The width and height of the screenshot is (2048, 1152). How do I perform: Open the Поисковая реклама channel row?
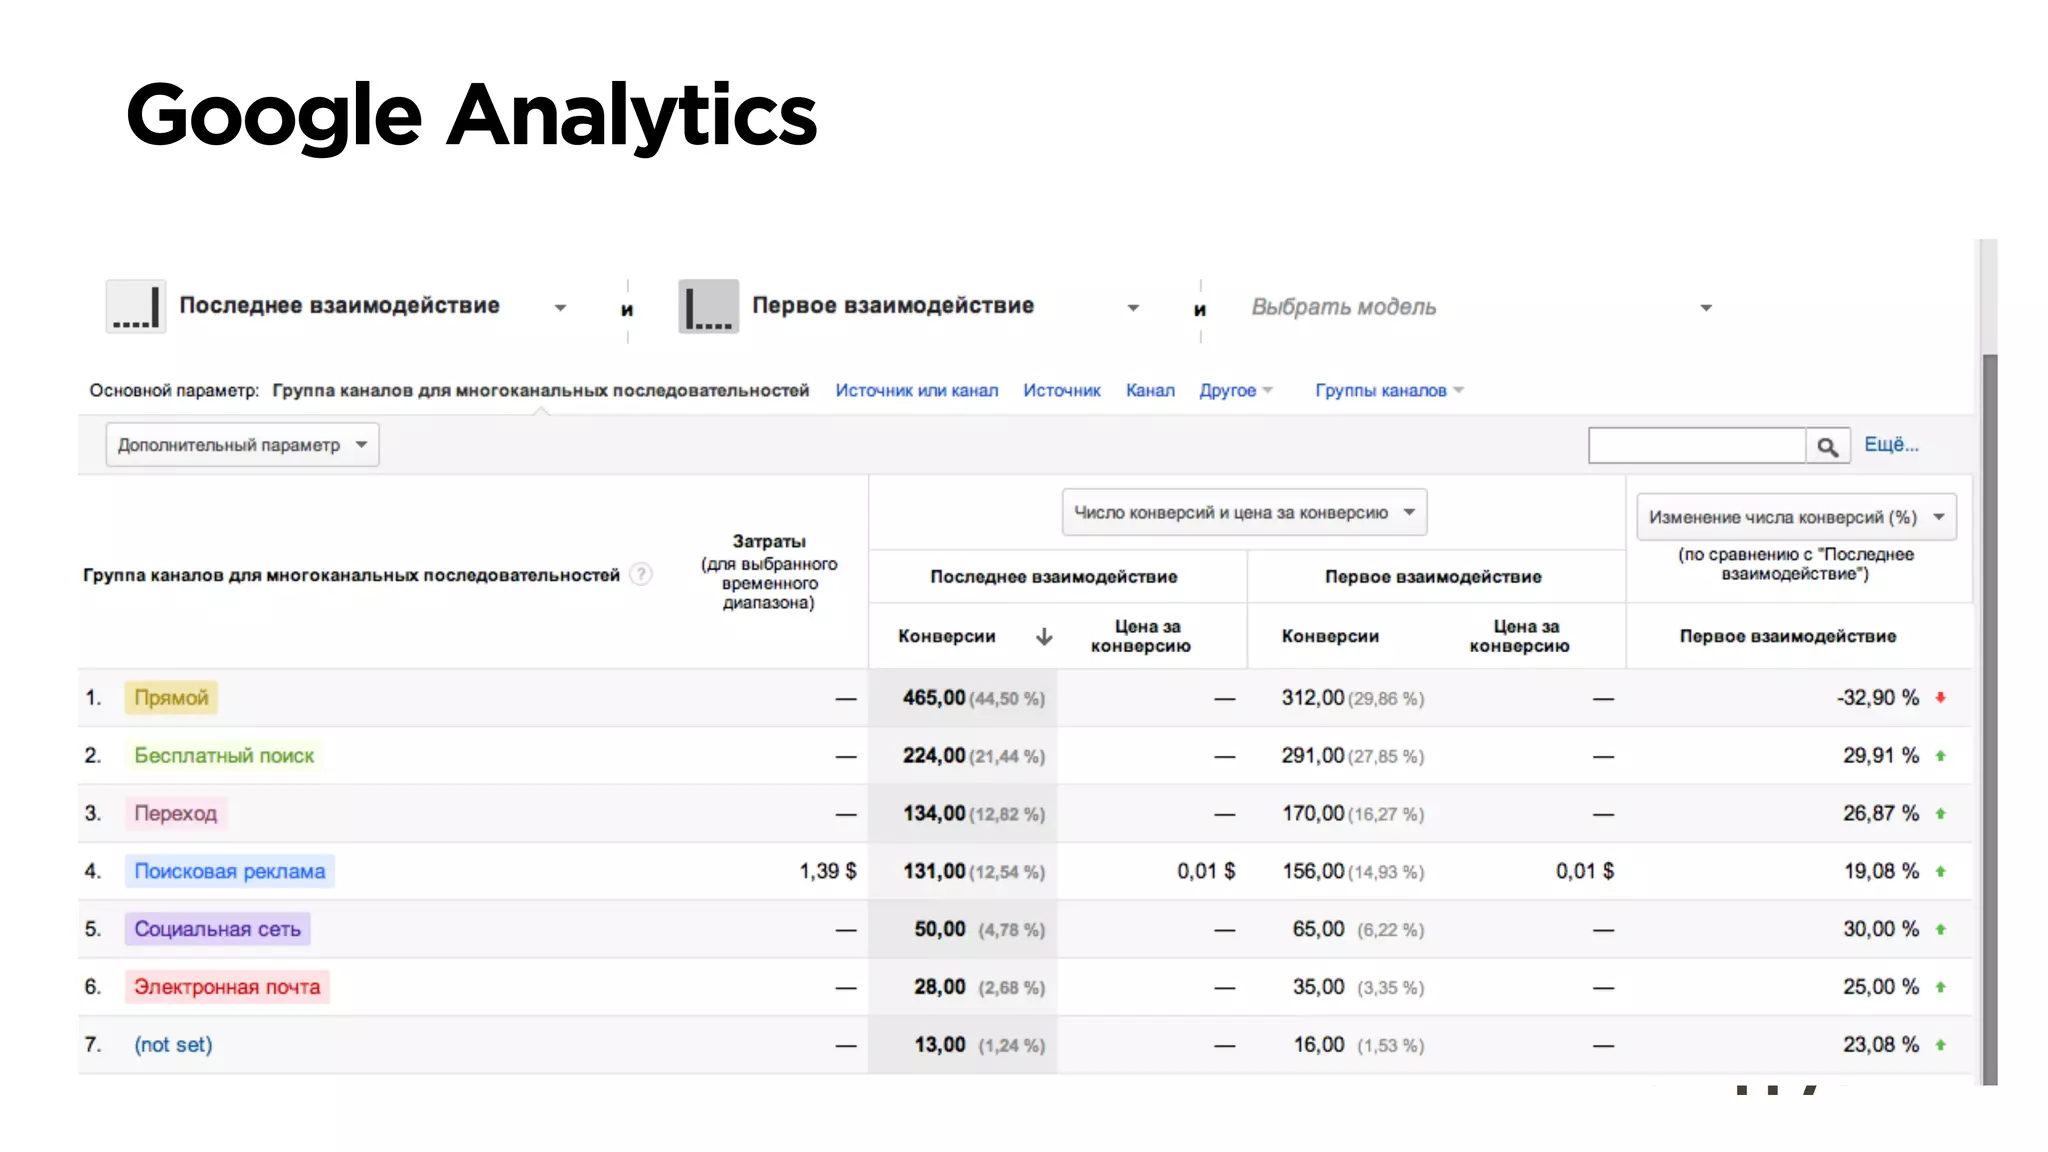click(229, 871)
